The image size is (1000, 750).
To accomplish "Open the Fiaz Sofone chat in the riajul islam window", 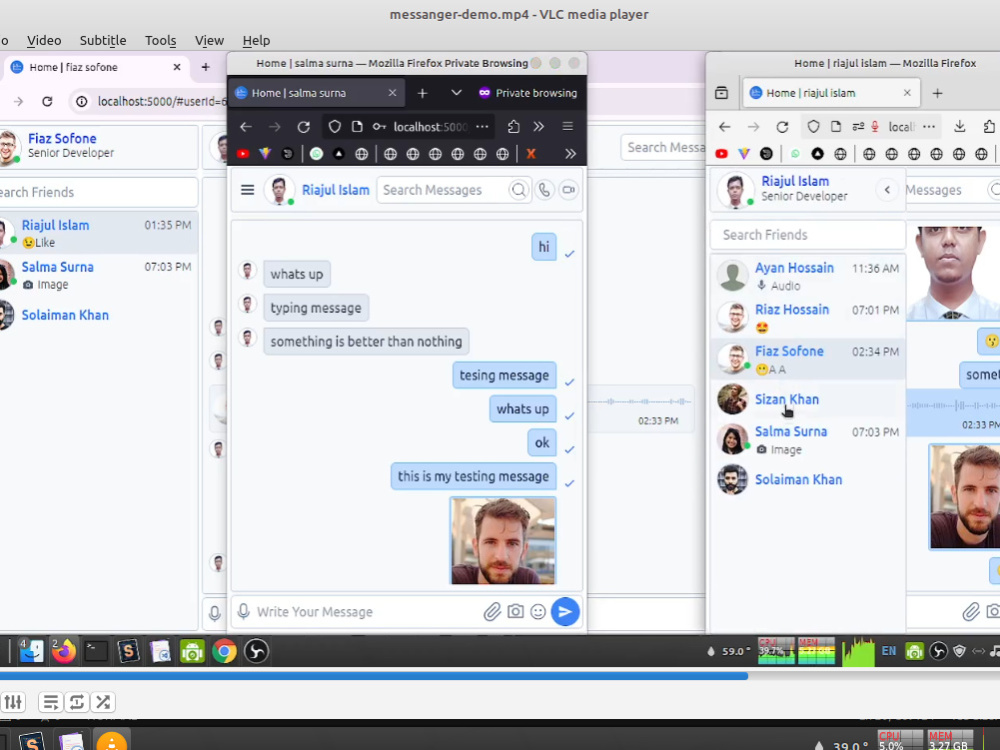I will click(x=807, y=359).
